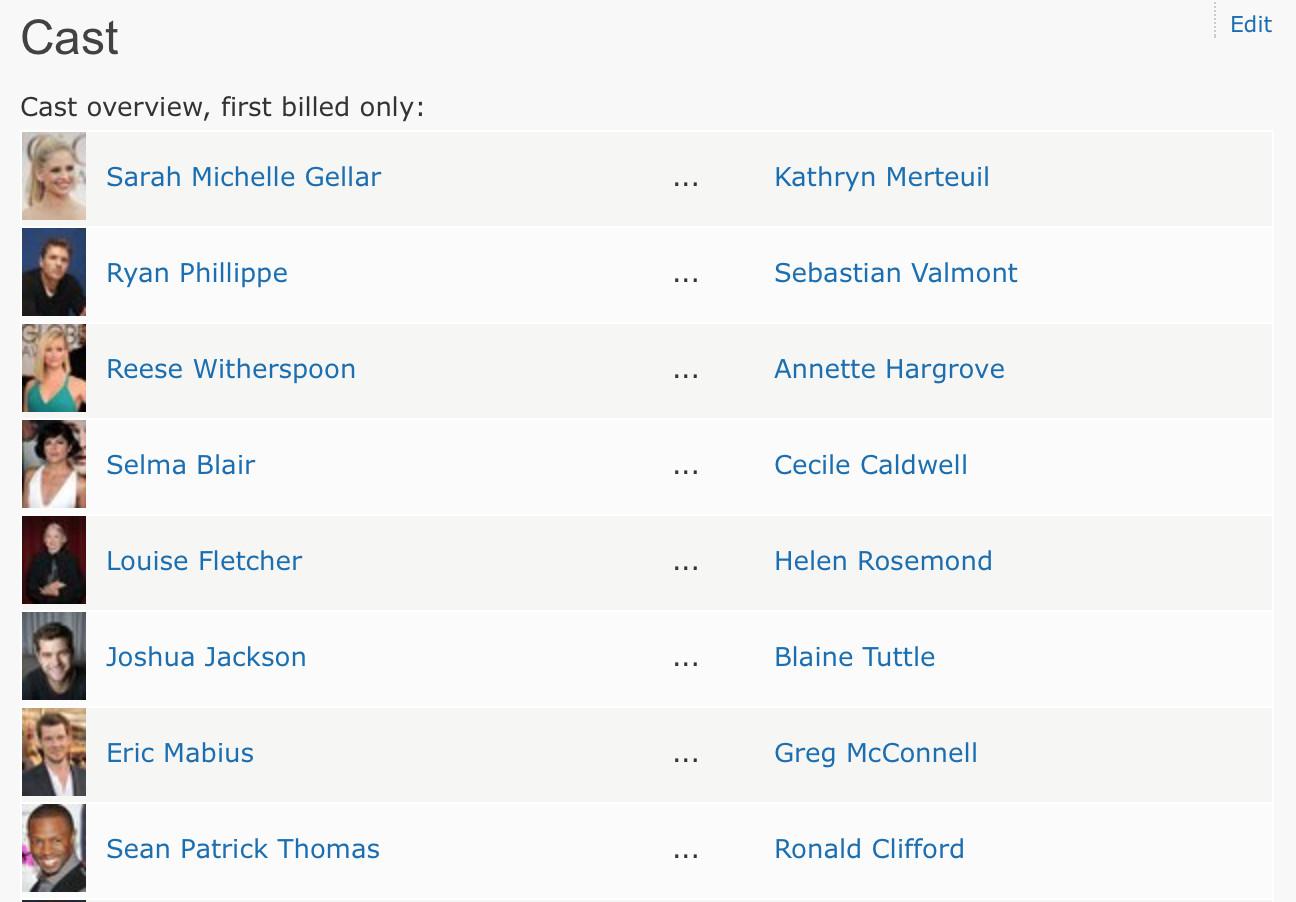
Task: Click the Reese Witherspoon name link
Action: (231, 369)
